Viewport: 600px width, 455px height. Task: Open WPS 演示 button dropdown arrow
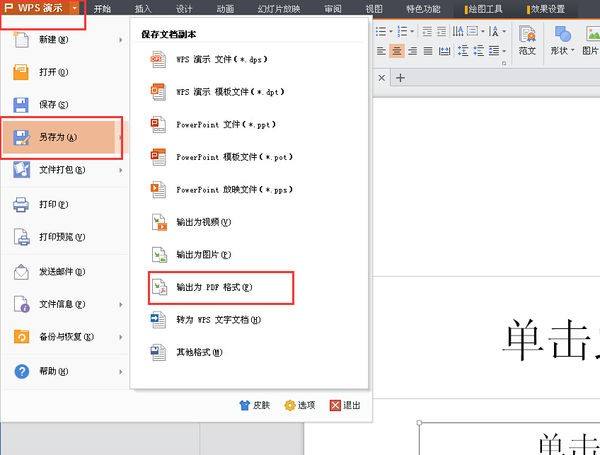75,8
